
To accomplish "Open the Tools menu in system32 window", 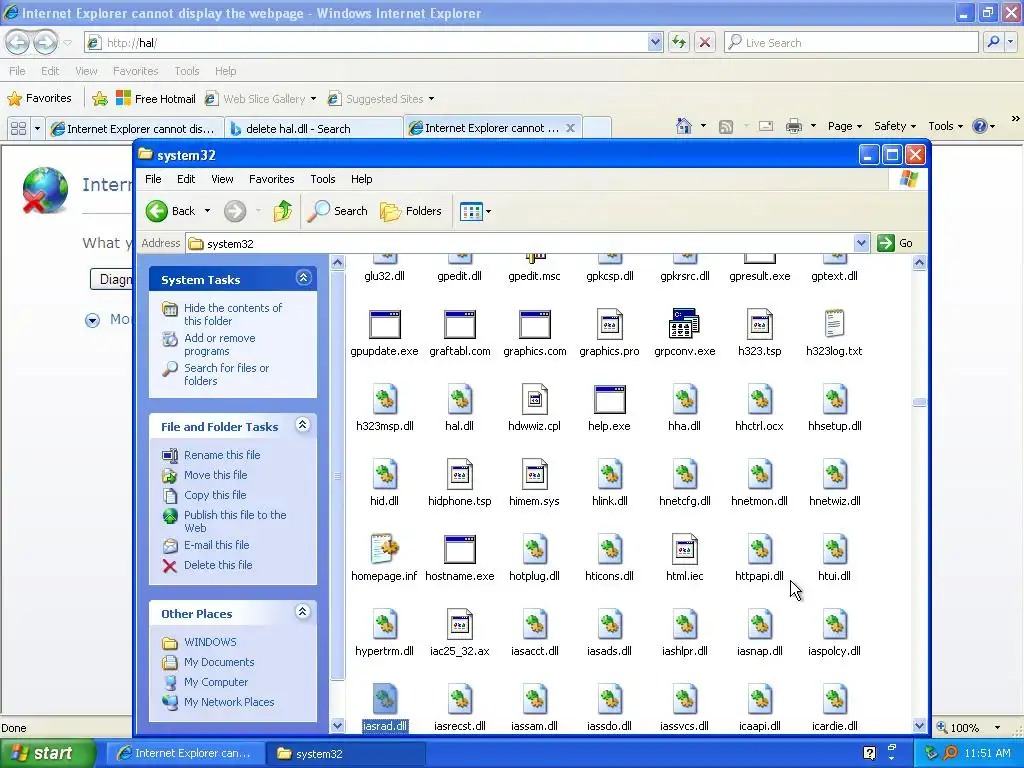I will pyautogui.click(x=323, y=179).
